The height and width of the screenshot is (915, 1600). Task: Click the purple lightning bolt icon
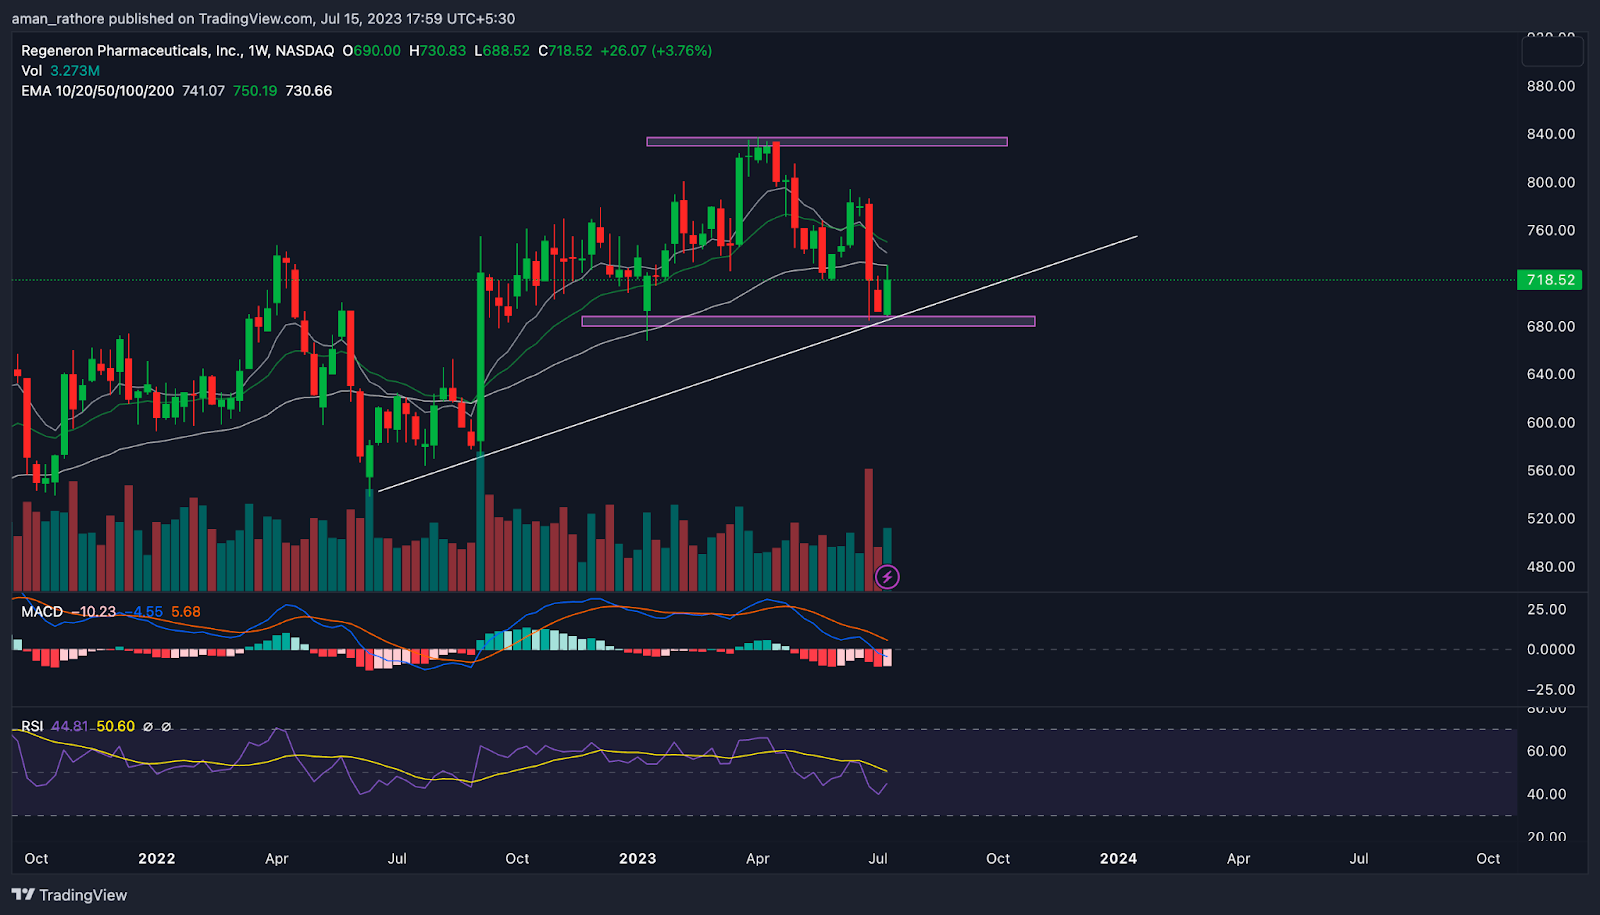[887, 577]
